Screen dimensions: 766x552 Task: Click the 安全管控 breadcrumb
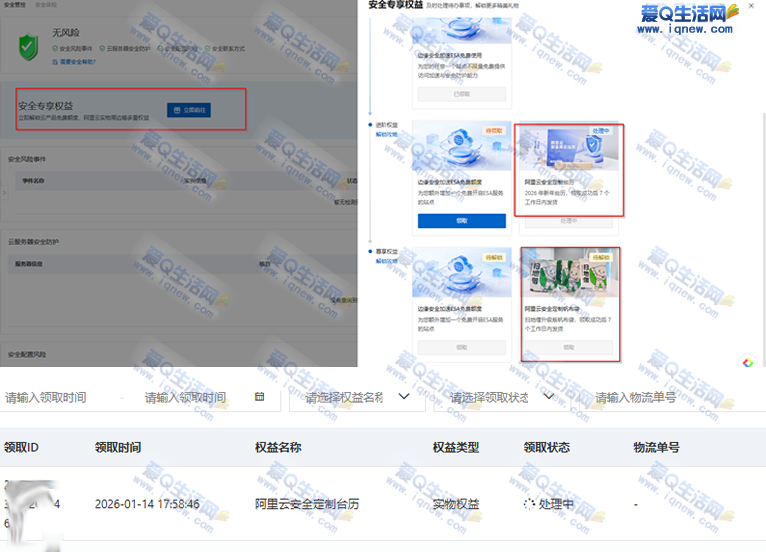tap(15, 4)
